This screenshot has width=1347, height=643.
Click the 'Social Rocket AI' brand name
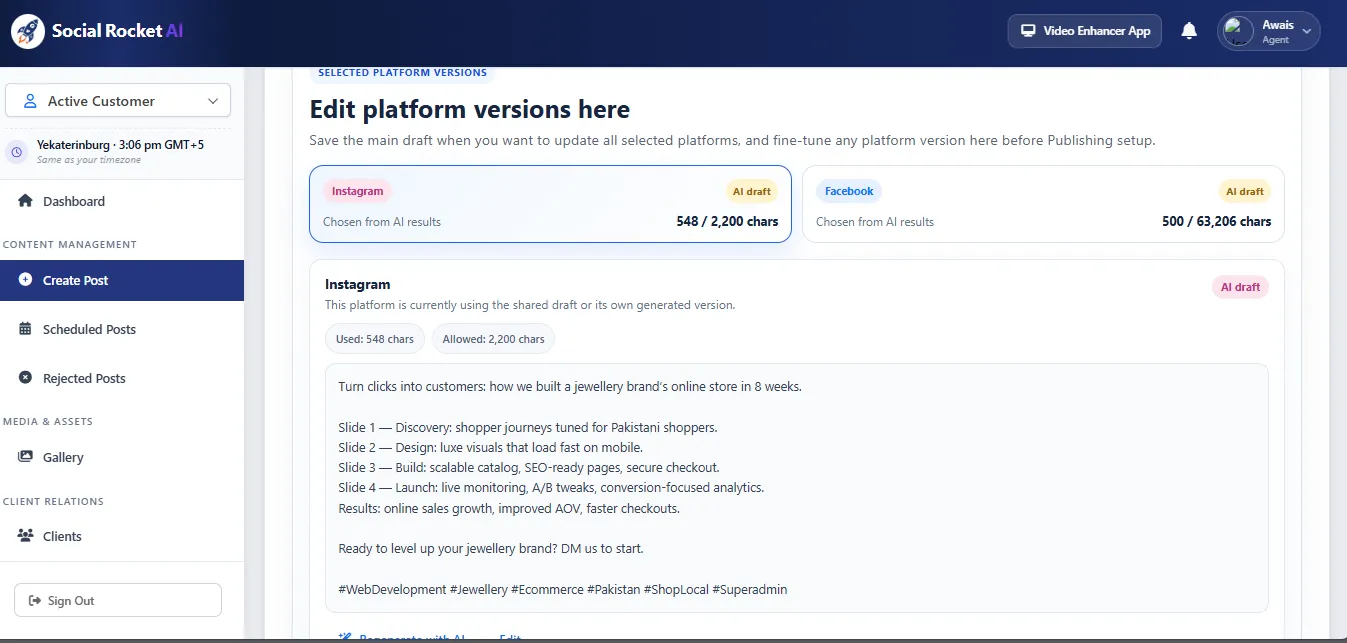(x=117, y=31)
